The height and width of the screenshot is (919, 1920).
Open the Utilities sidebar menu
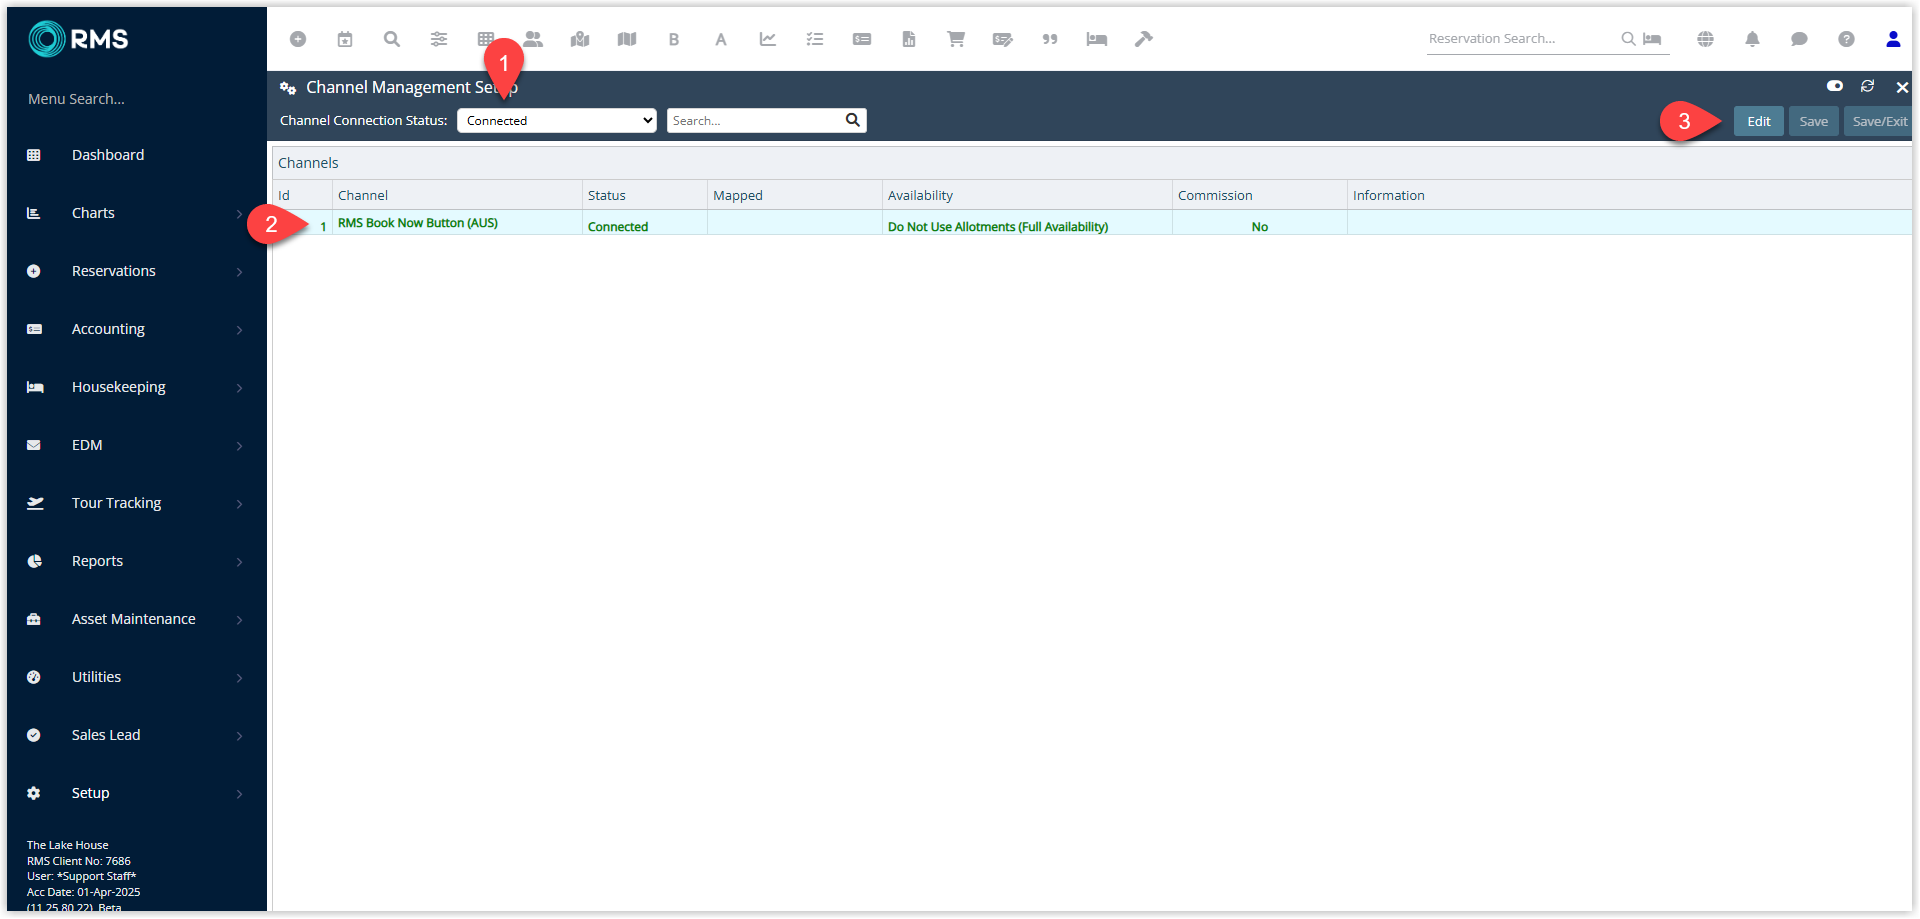96,677
